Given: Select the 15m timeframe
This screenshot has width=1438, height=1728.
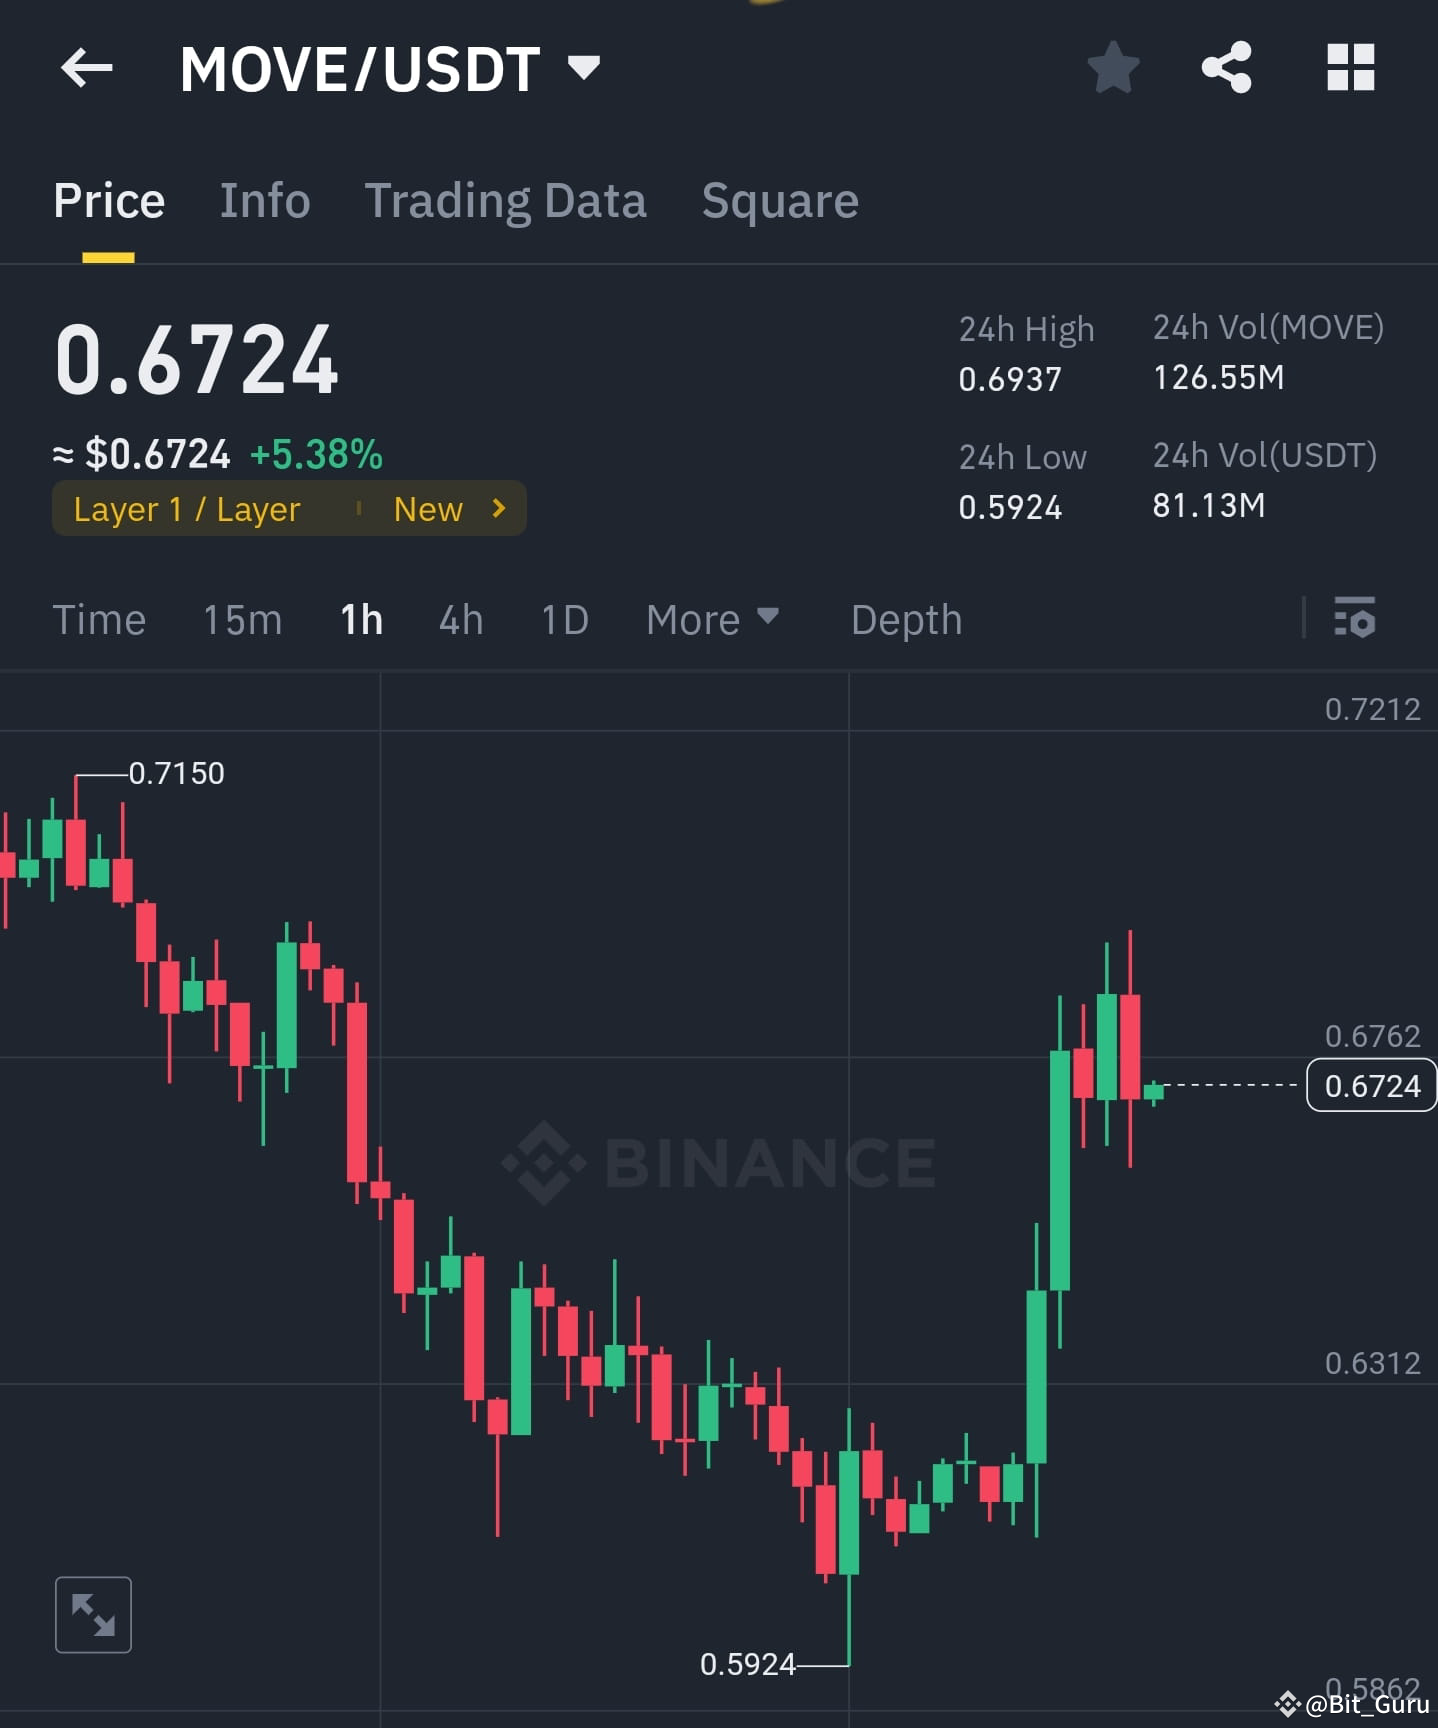Looking at the screenshot, I should pos(241,620).
